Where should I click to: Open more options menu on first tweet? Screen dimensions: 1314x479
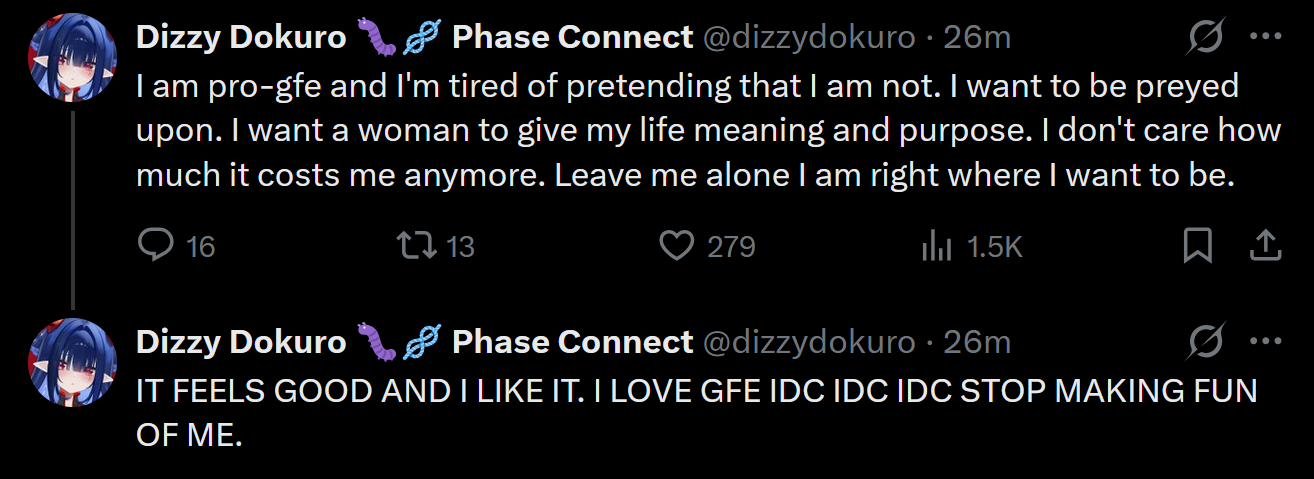tap(1266, 38)
